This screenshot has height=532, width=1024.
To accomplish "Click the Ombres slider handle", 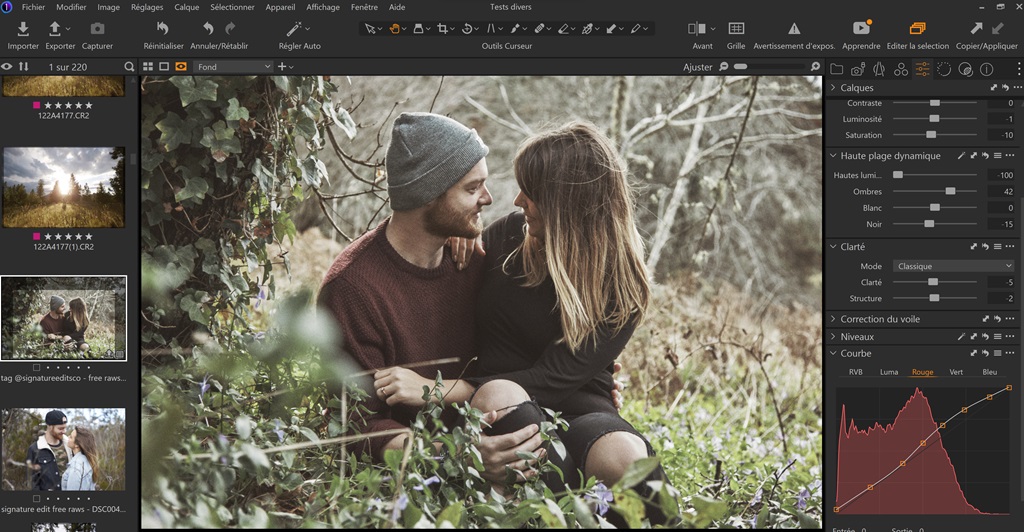I will click(x=950, y=191).
